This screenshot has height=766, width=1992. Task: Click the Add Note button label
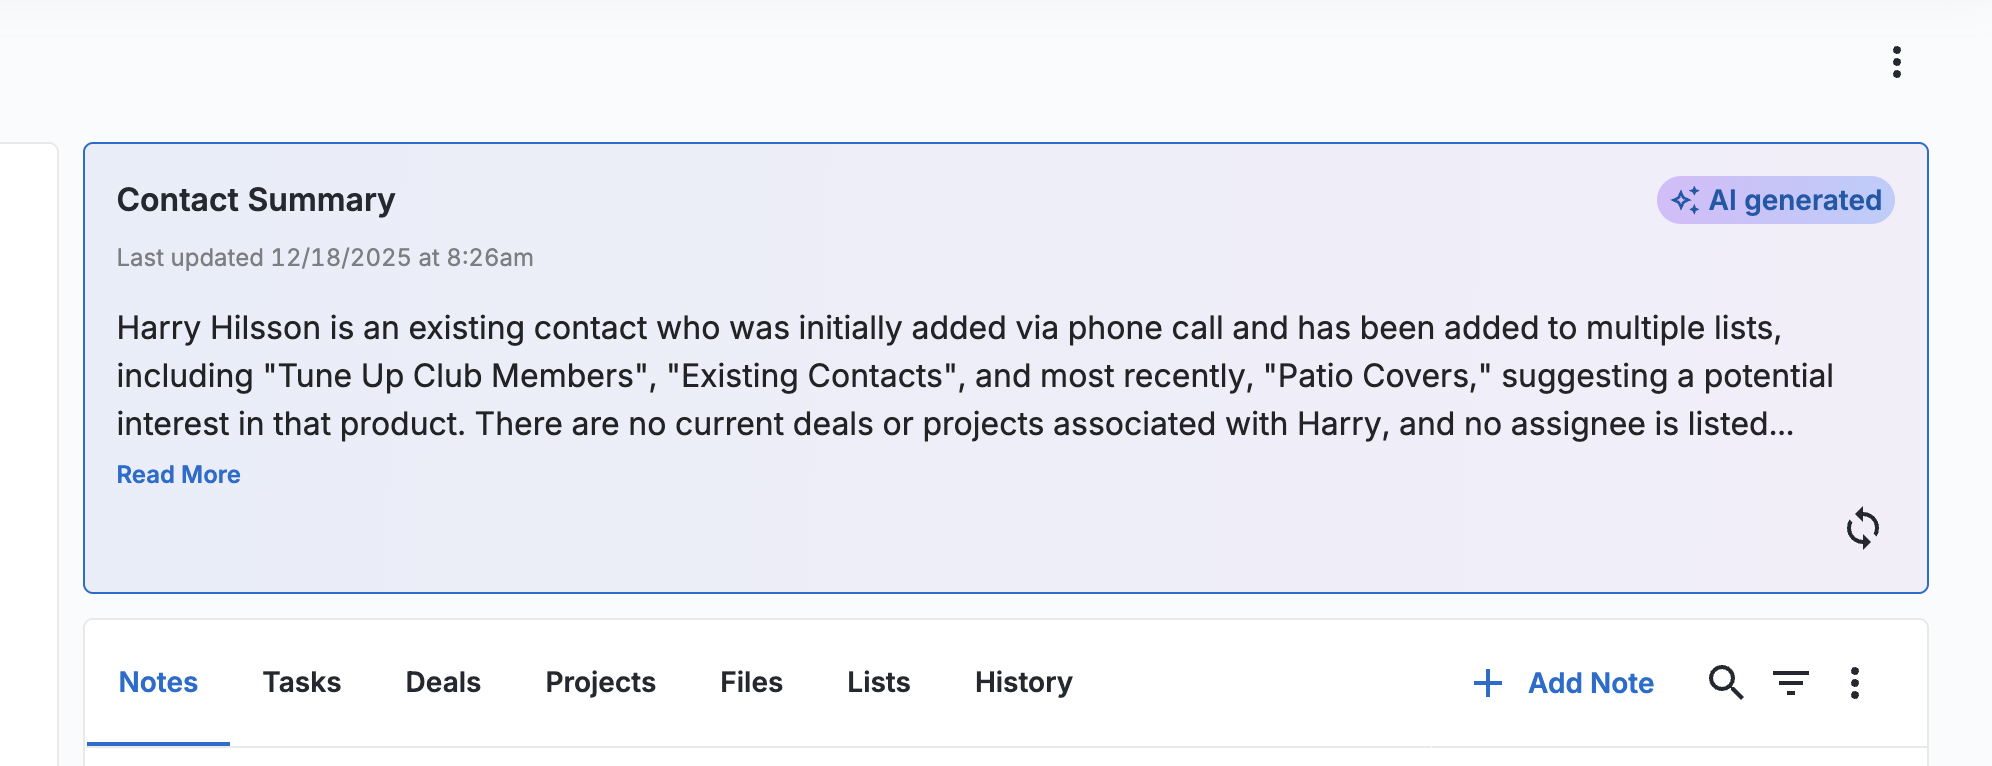1590,683
